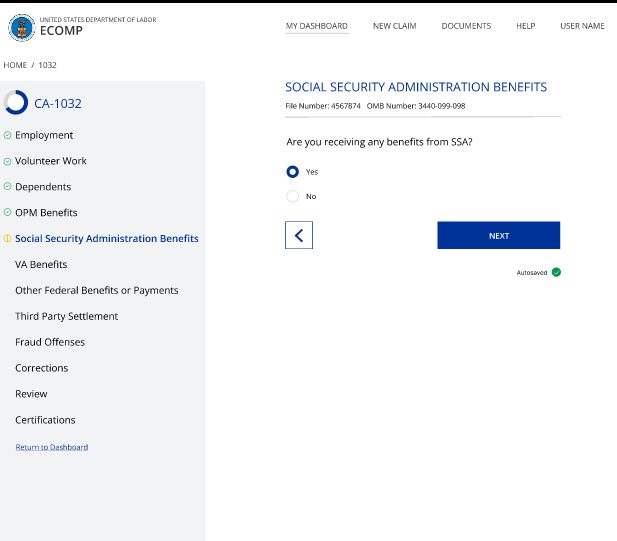Open the VA Benefits section

[41, 265]
